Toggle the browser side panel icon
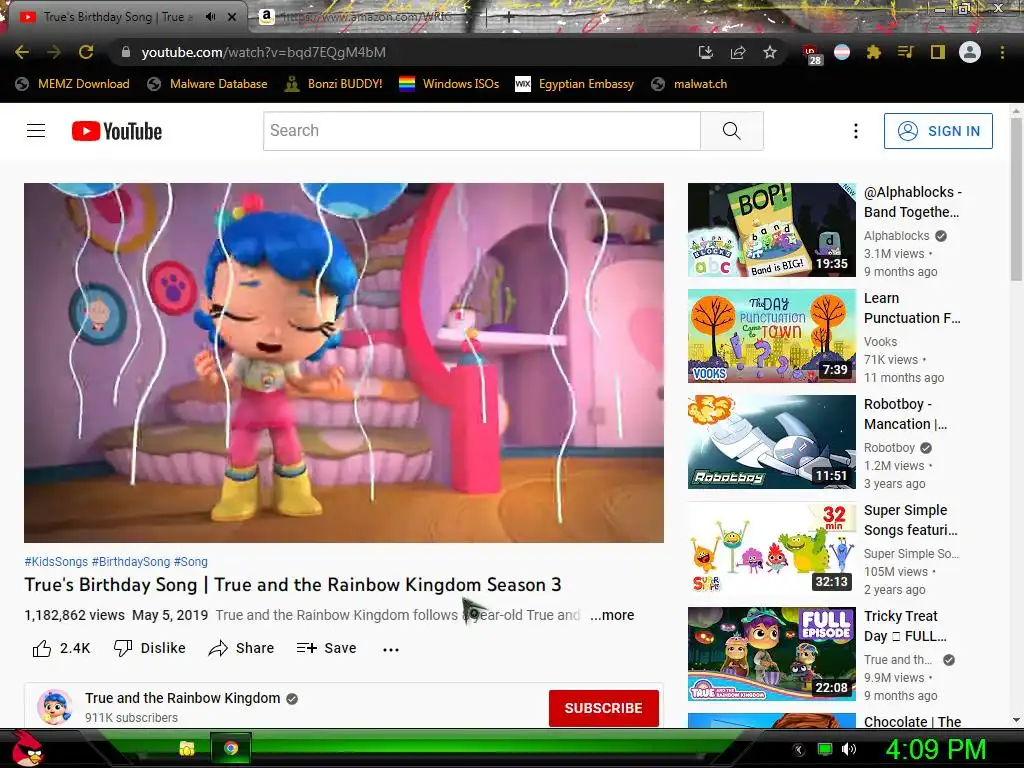This screenshot has width=1024, height=768. [937, 52]
